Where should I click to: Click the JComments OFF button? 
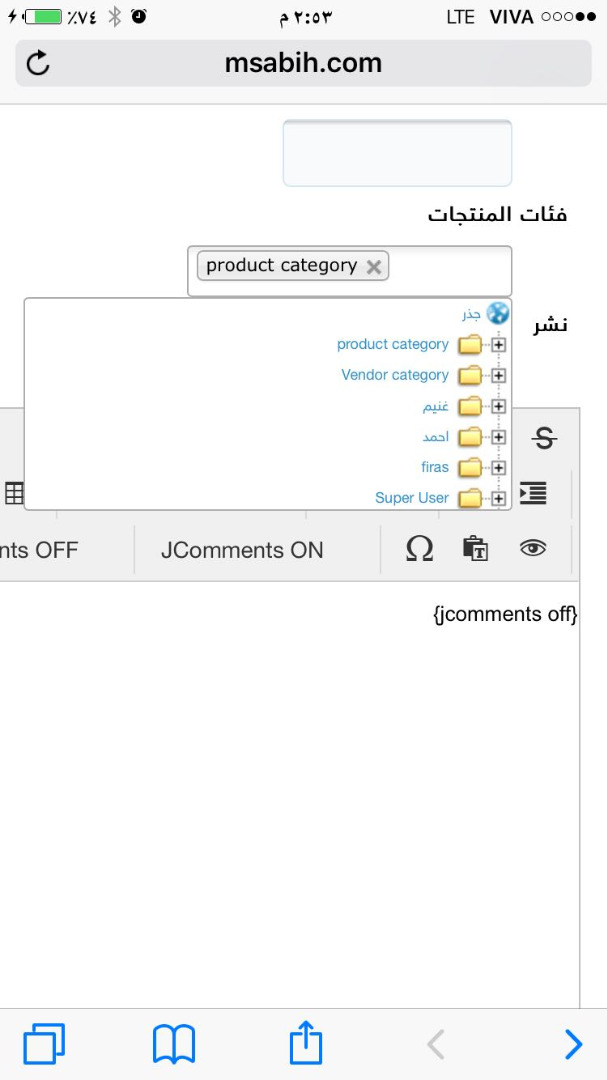click(39, 550)
